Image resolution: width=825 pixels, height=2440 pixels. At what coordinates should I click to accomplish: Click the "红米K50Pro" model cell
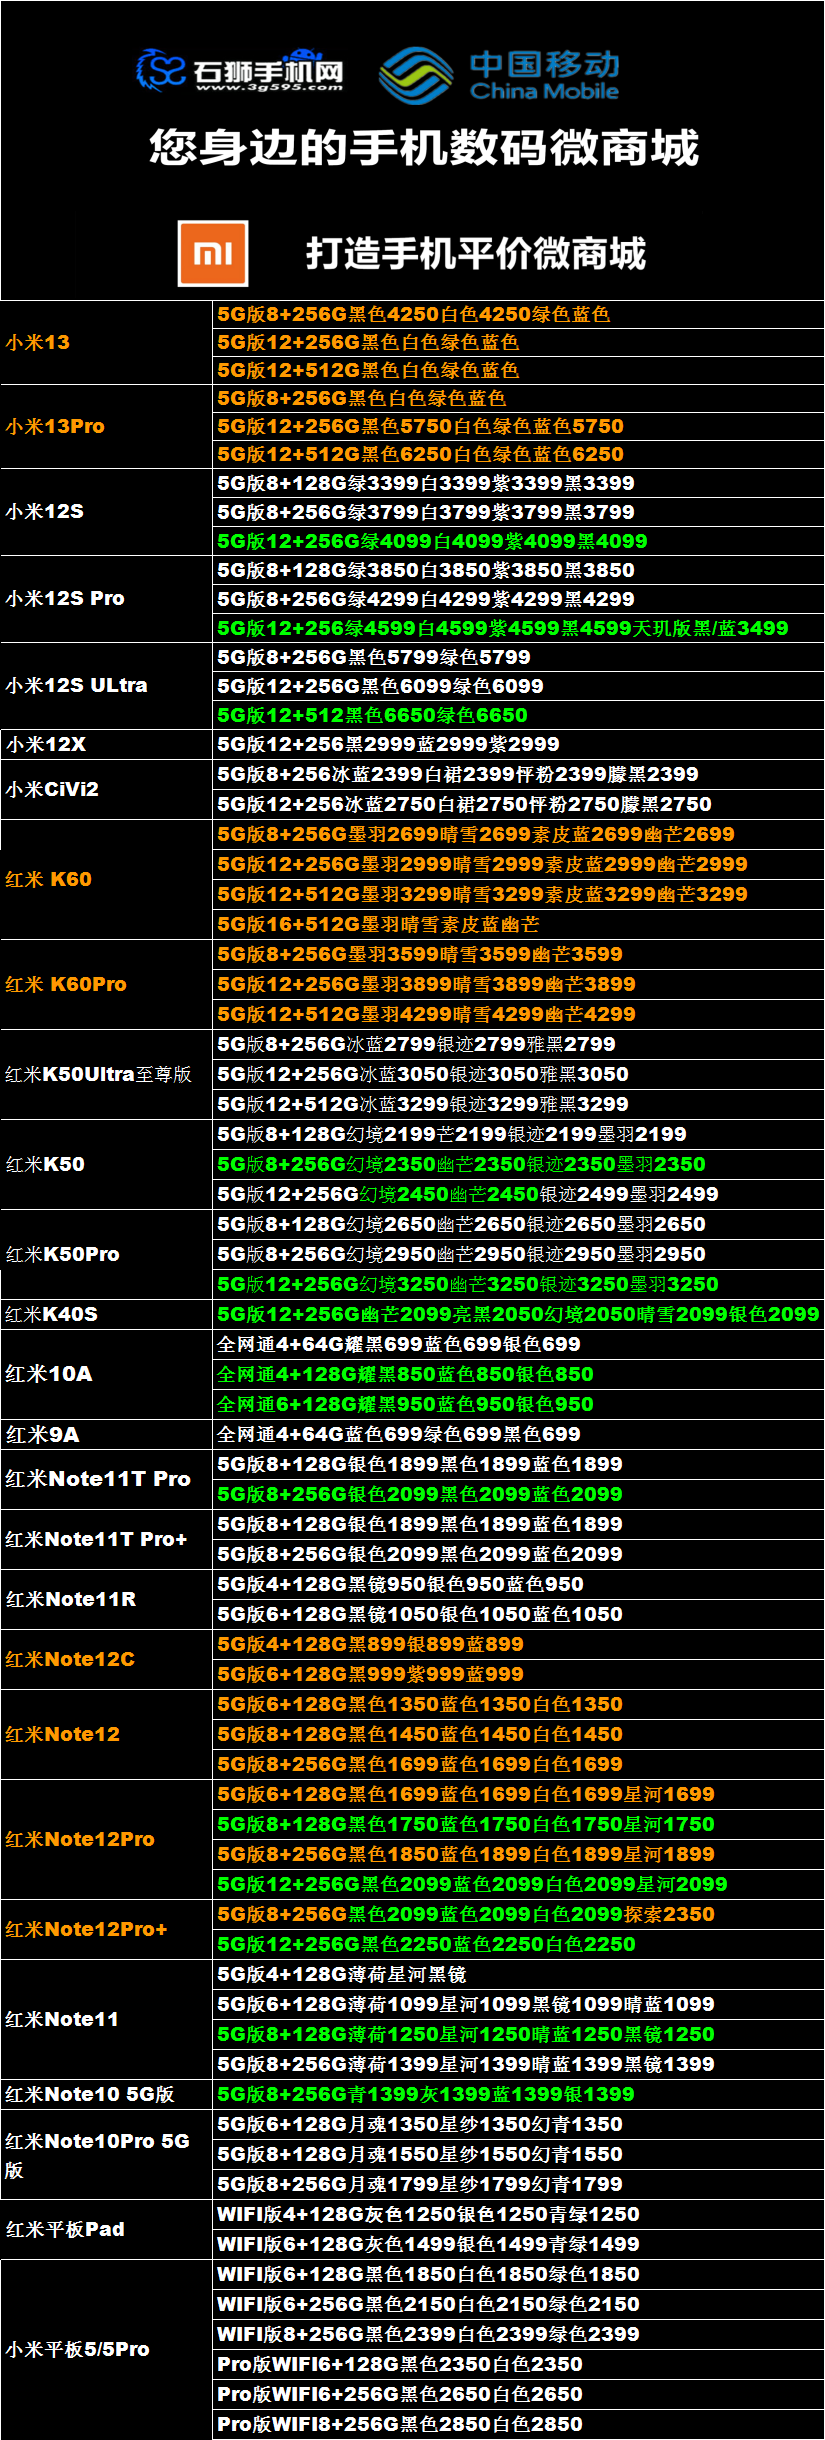(106, 1254)
